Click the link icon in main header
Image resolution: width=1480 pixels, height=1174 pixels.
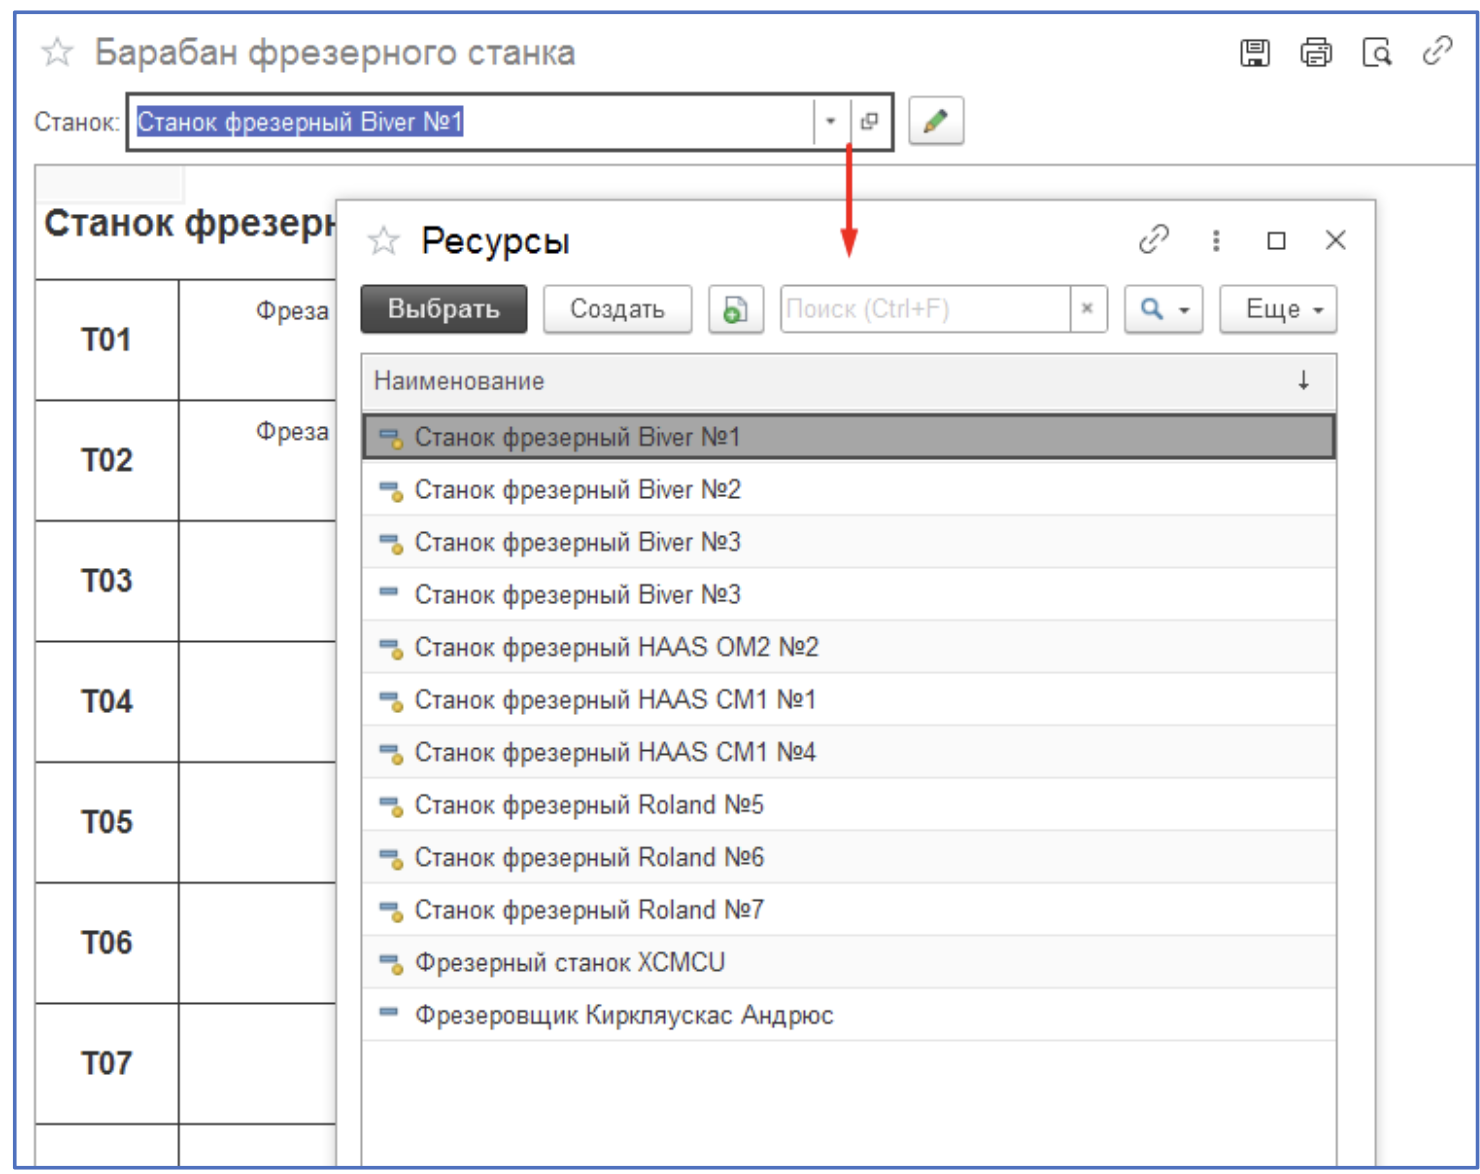(x=1437, y=51)
